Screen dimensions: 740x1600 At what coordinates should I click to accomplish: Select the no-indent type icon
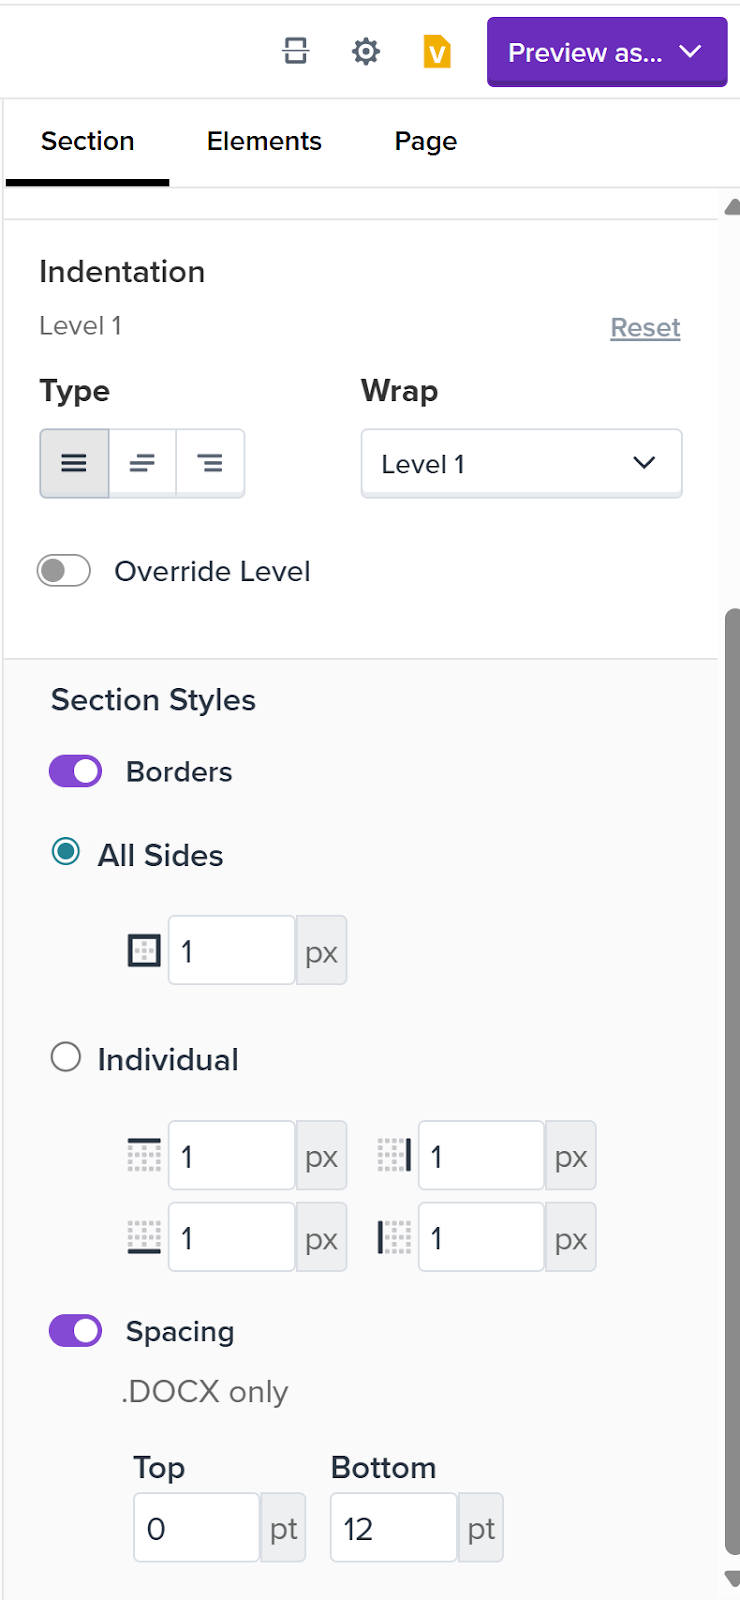[74, 463]
